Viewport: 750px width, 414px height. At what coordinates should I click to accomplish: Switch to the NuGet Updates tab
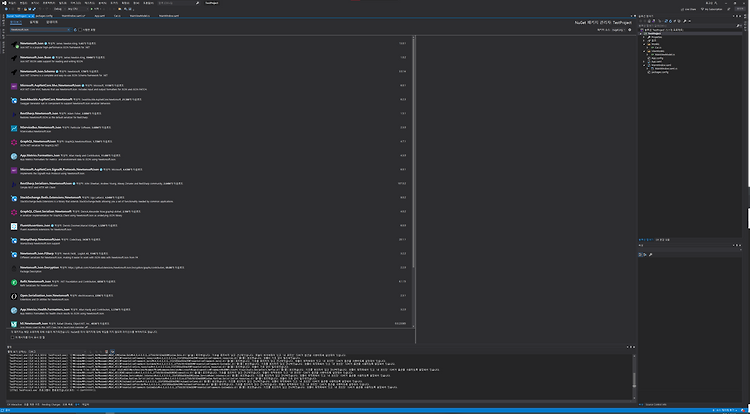(52, 22)
